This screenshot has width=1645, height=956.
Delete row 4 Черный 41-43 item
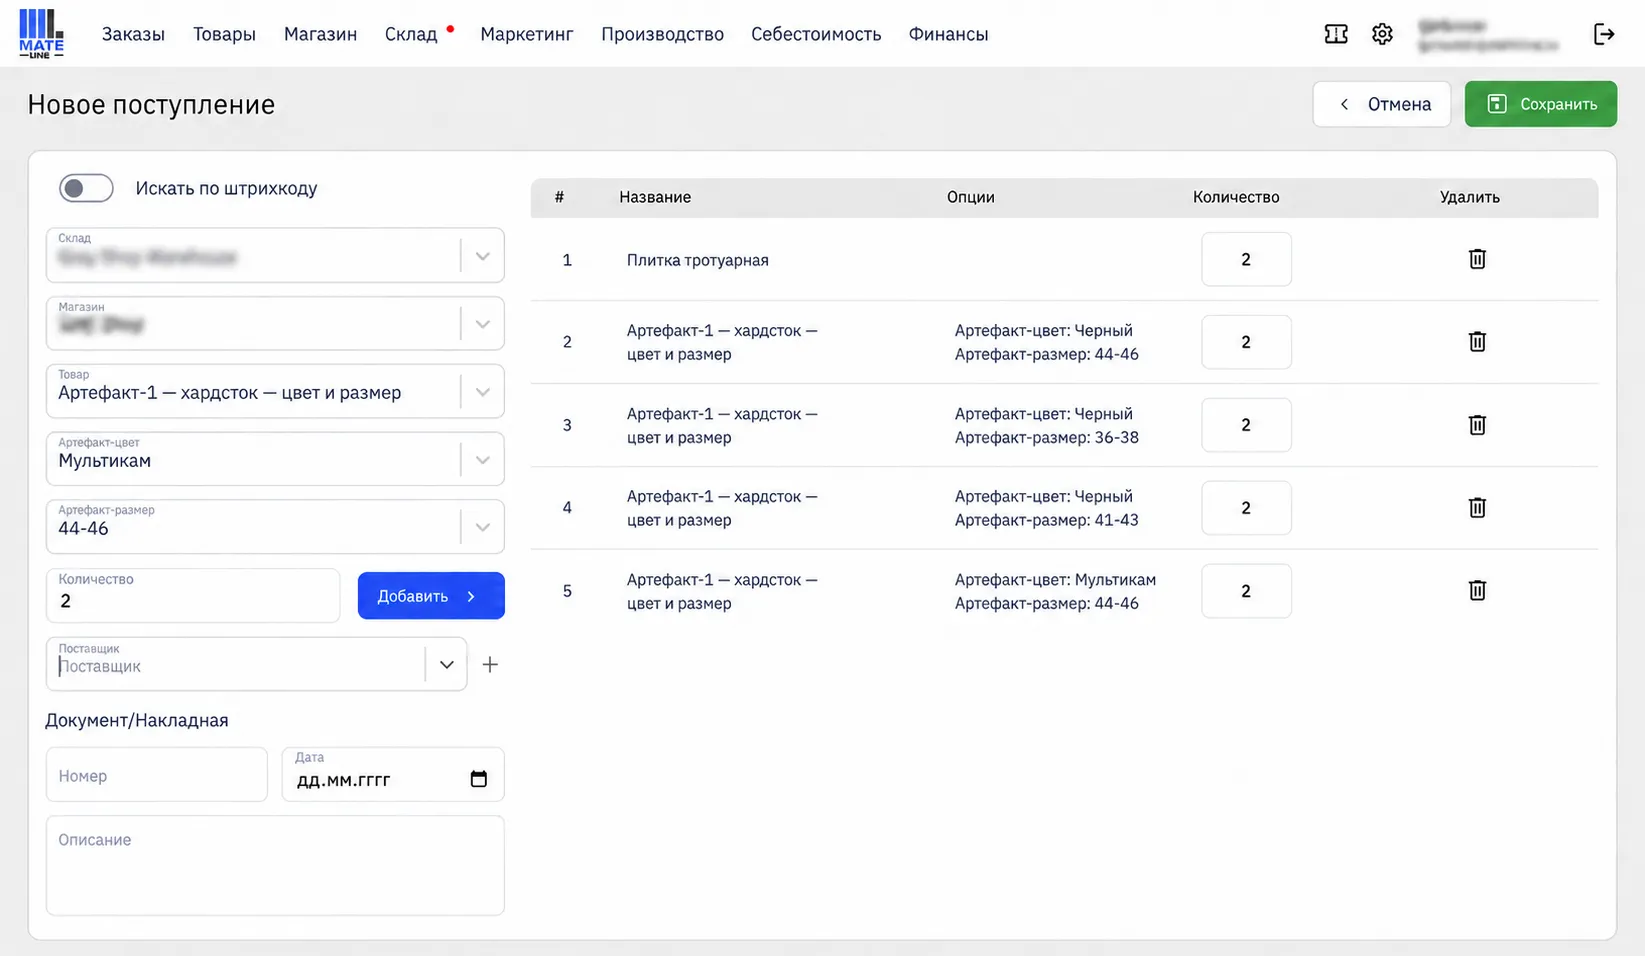(1477, 508)
